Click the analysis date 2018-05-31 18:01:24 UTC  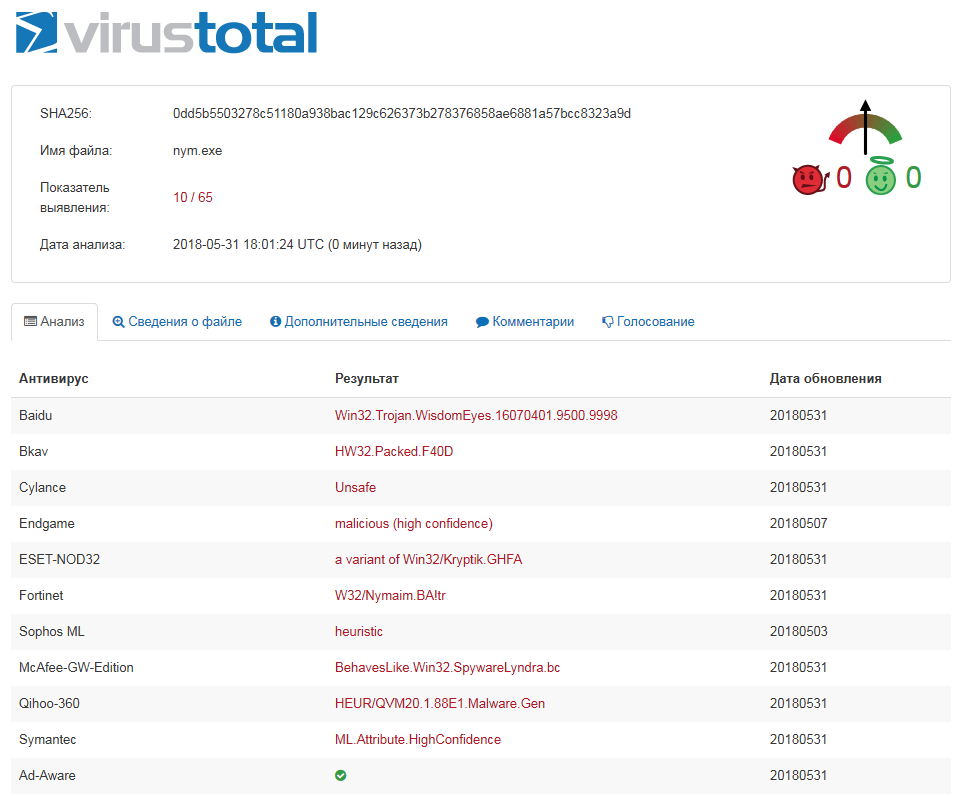point(248,245)
